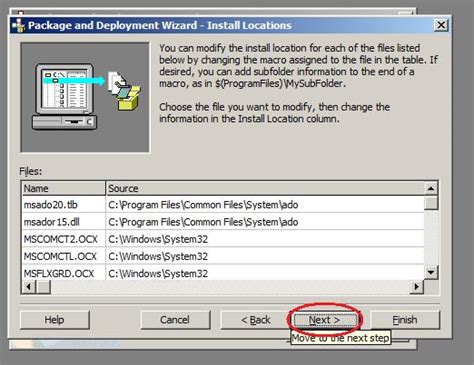
Task: Click the Source column header
Action: point(265,188)
